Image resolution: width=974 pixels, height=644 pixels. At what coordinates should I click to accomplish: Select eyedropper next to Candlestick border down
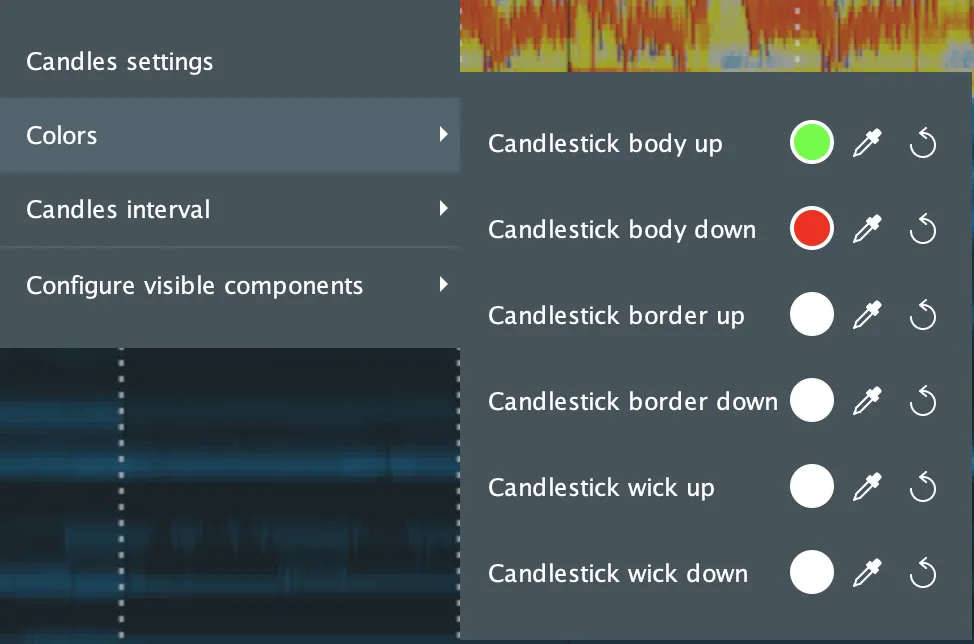point(866,402)
